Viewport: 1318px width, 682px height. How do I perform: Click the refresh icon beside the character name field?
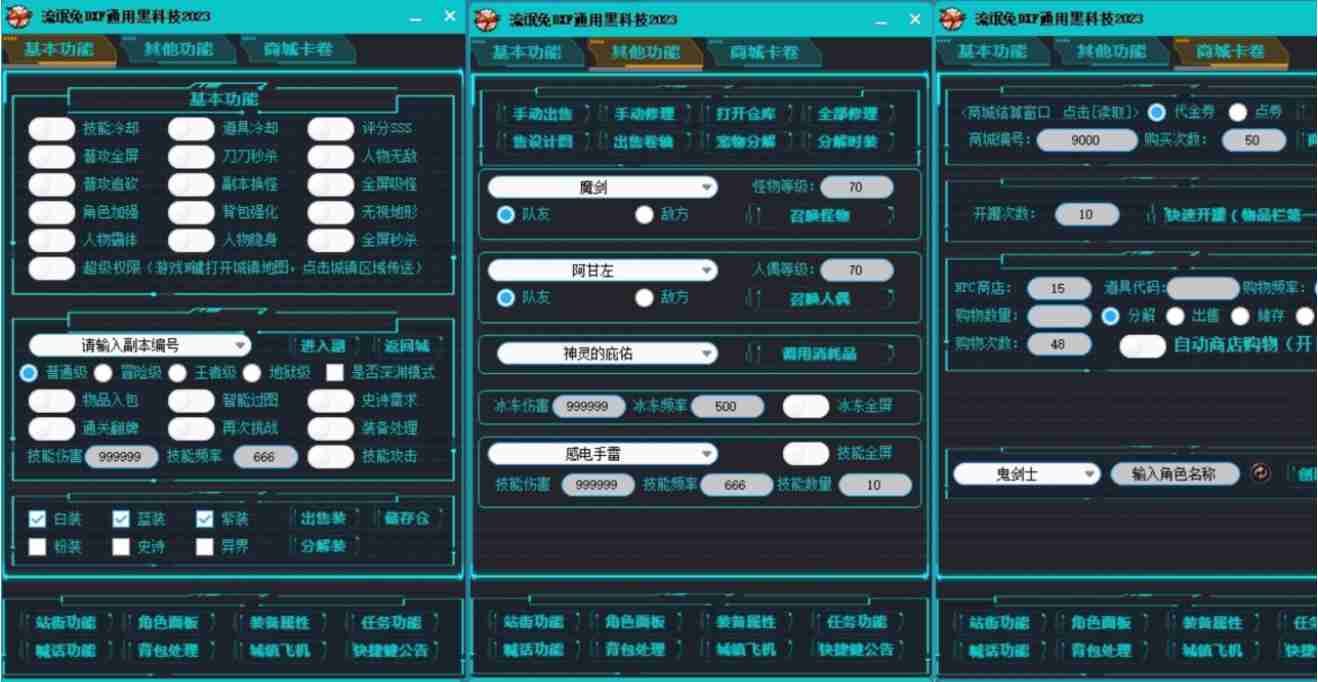pyautogui.click(x=1260, y=474)
